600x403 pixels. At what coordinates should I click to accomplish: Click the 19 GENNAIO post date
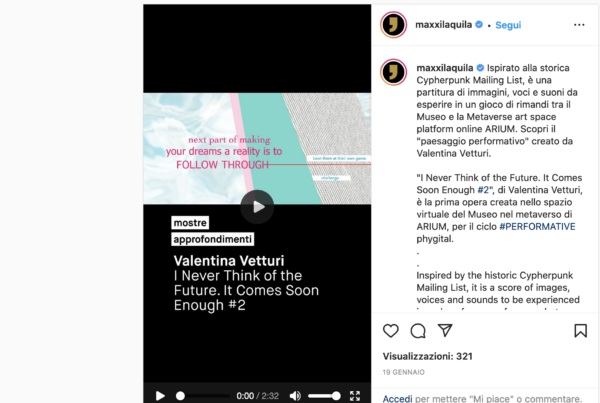[403, 372]
